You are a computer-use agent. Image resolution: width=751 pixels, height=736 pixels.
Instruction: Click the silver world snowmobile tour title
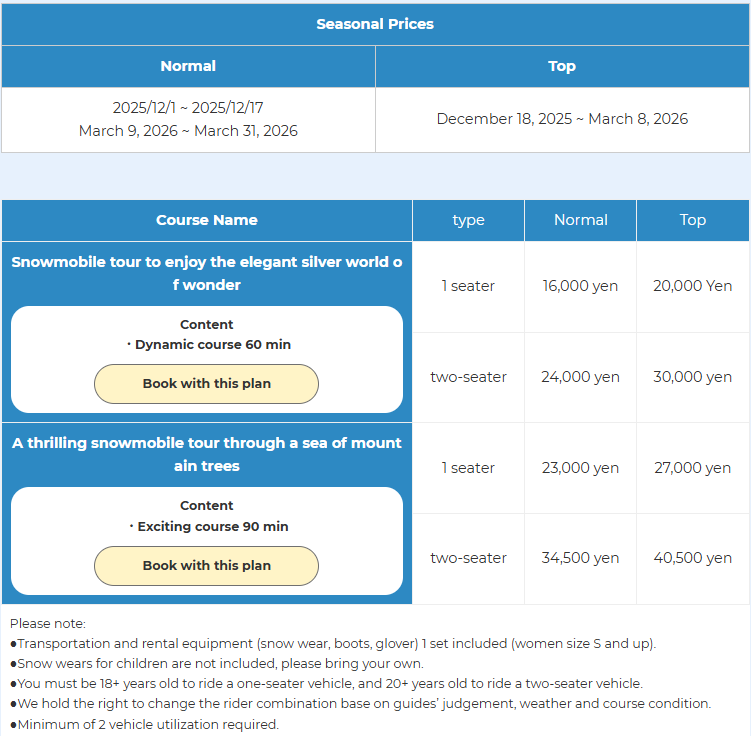[x=207, y=274]
